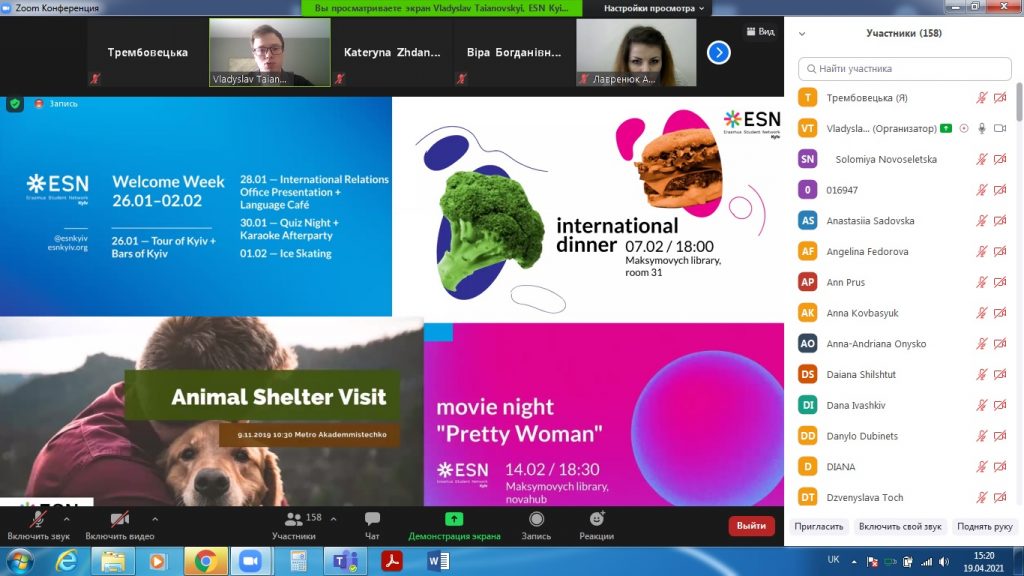The image size is (1024, 576).
Task: Select Віра Богданівн... video tile
Action: tap(514, 52)
